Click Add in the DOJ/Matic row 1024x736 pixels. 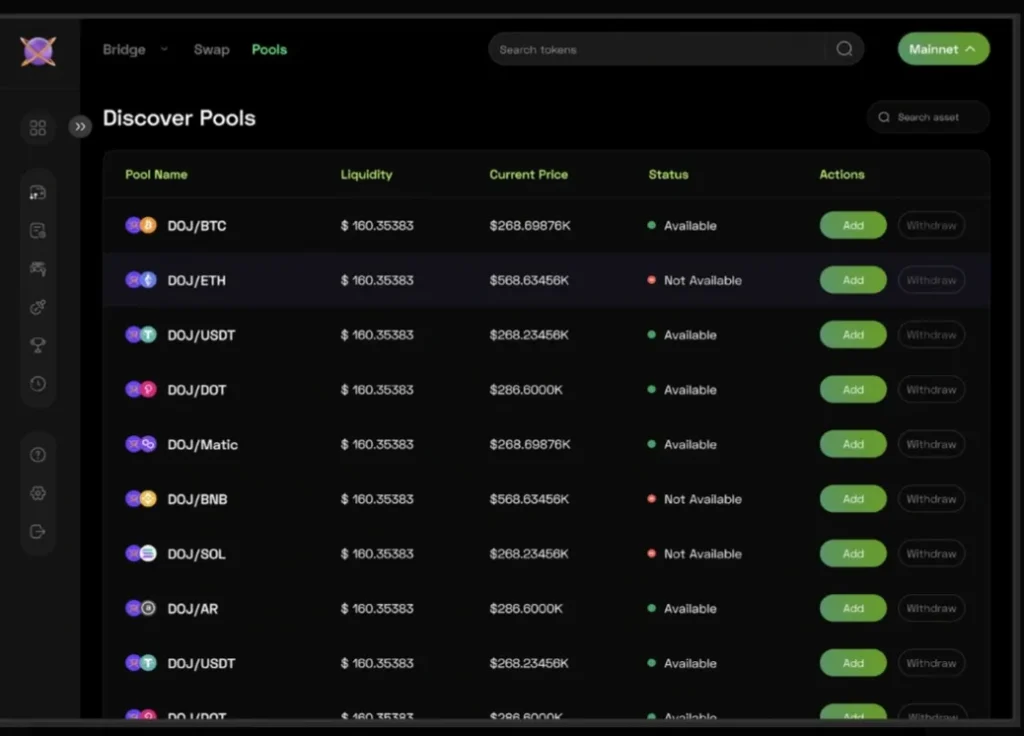point(853,444)
